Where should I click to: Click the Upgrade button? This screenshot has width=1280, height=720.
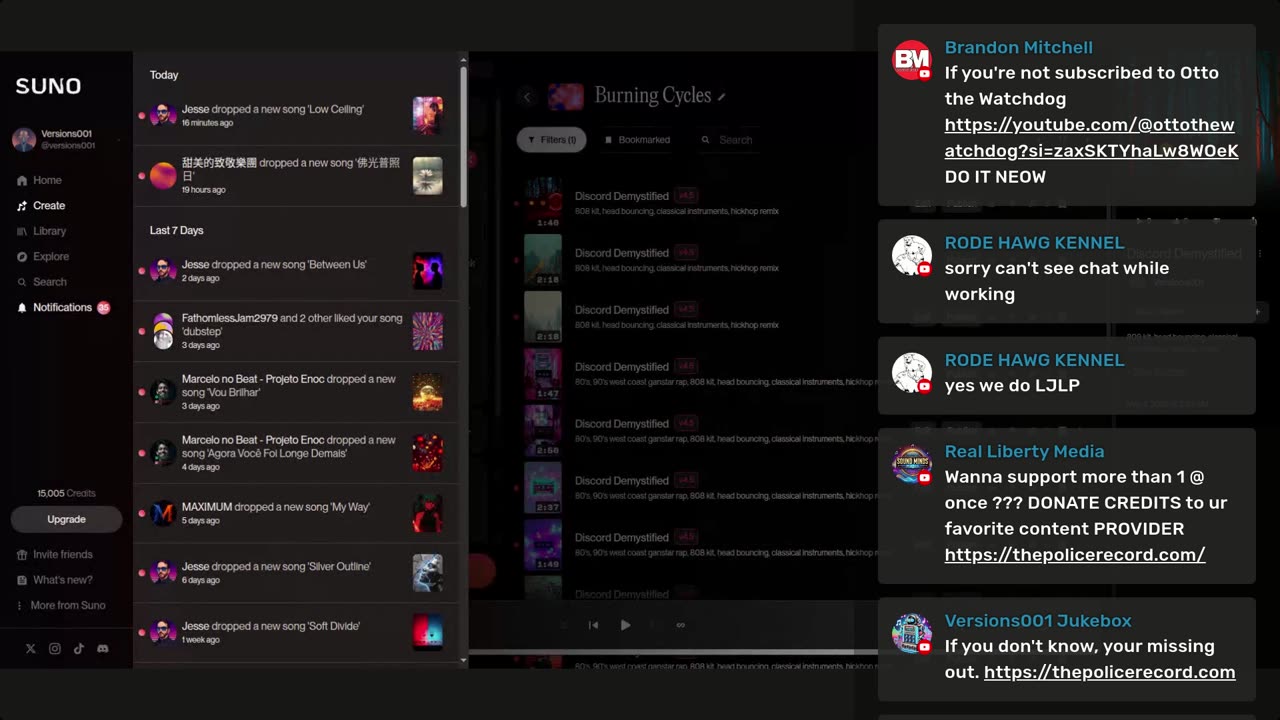pyautogui.click(x=66, y=519)
